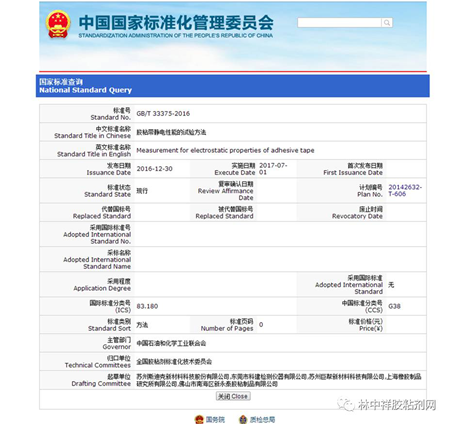Select the standard number GB/T 33375-2016
The height and width of the screenshot is (424, 450).
pyautogui.click(x=163, y=114)
